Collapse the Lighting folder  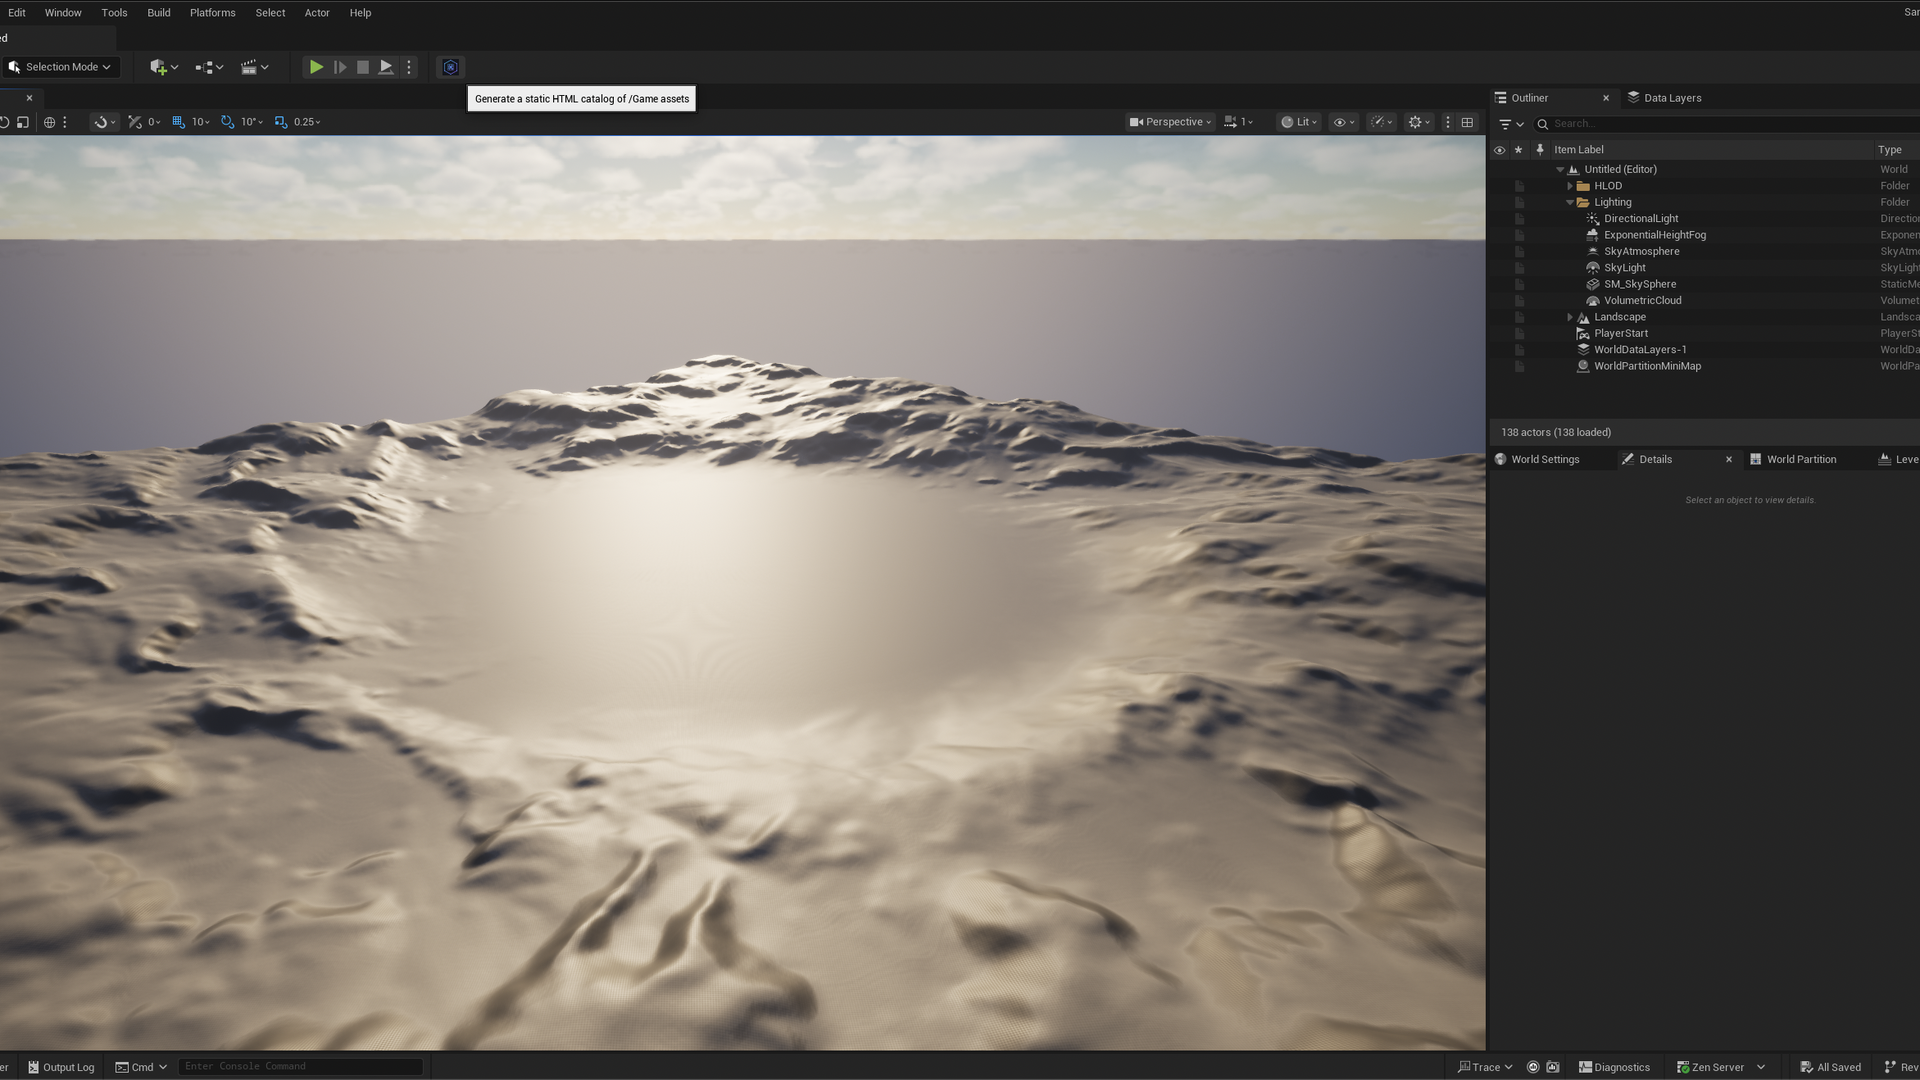[x=1570, y=202]
